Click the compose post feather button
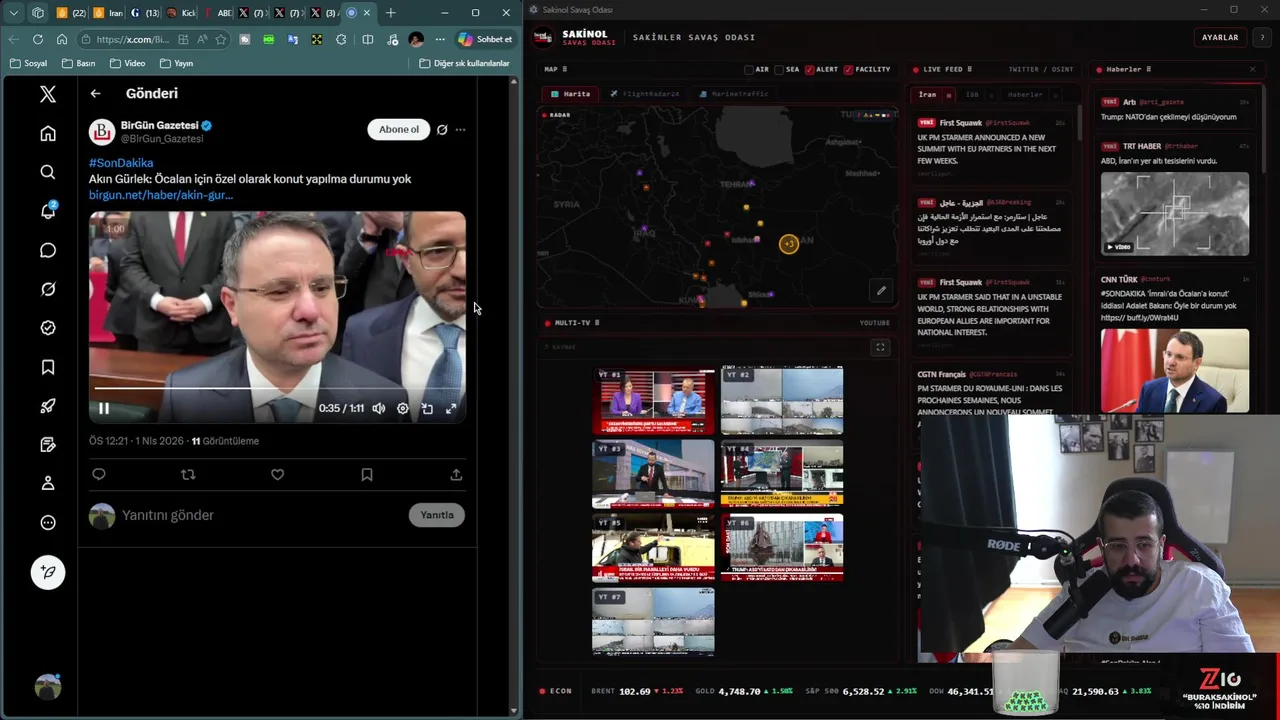Image resolution: width=1280 pixels, height=720 pixels. pyautogui.click(x=48, y=572)
